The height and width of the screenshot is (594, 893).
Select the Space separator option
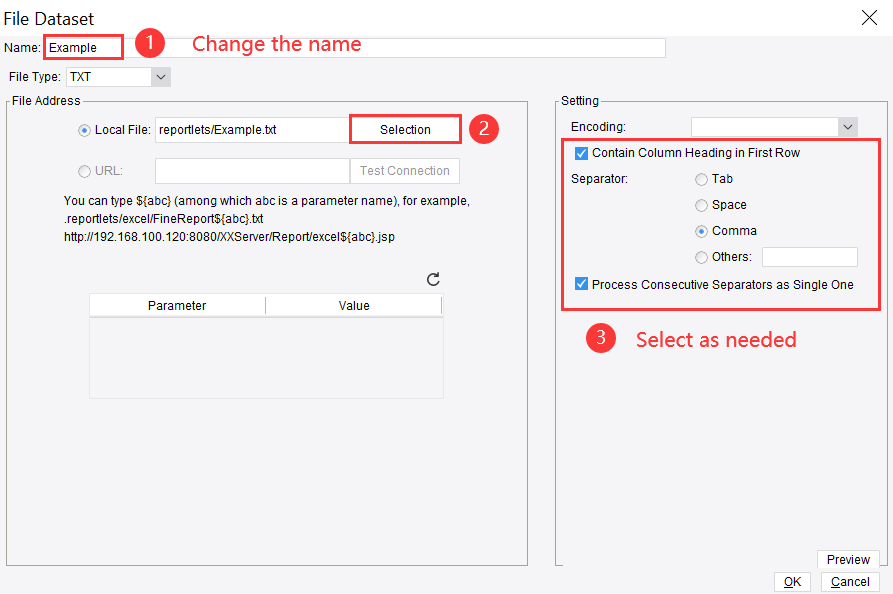point(702,205)
